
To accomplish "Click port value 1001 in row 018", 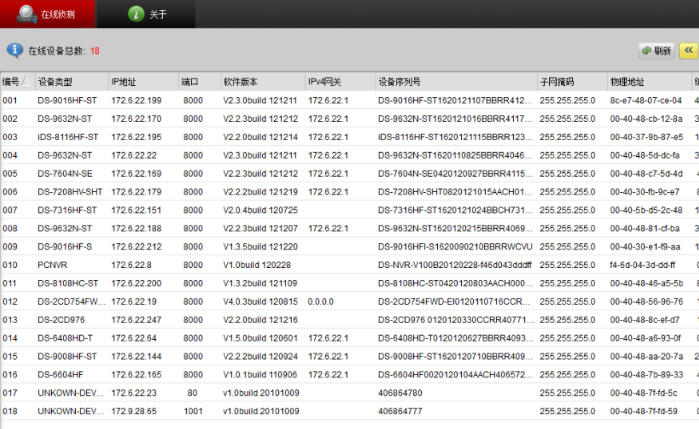I will click(x=193, y=411).
